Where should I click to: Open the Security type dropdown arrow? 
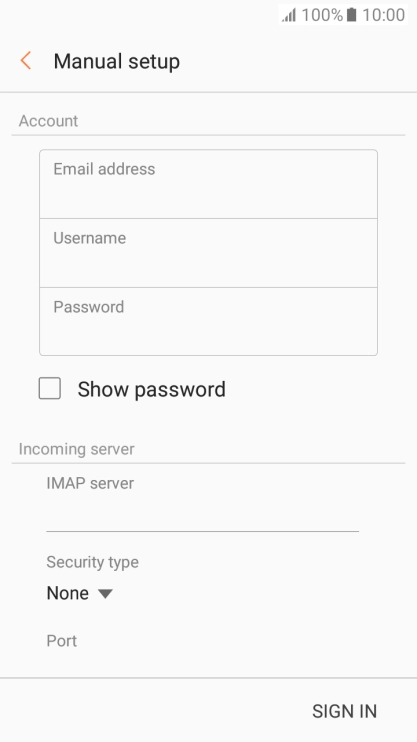(105, 593)
